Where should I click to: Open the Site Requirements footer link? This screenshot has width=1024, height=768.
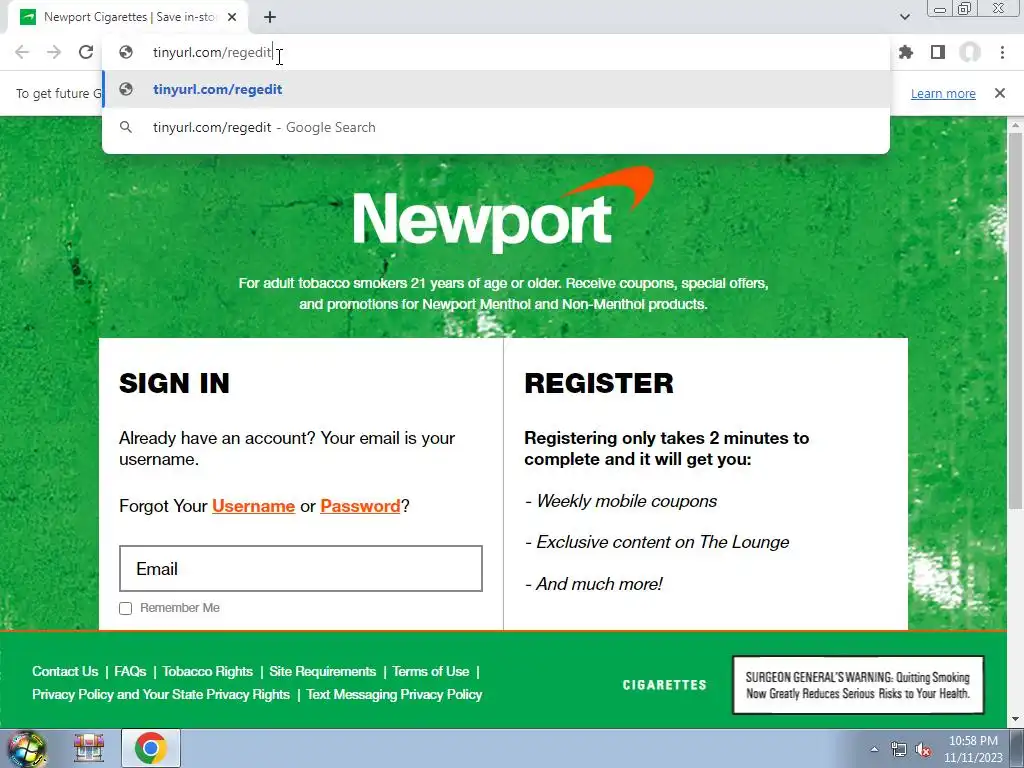[x=323, y=671]
